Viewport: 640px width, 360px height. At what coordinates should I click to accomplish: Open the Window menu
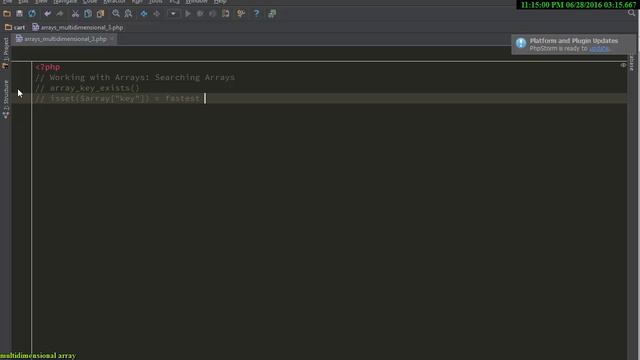tap(196, 2)
